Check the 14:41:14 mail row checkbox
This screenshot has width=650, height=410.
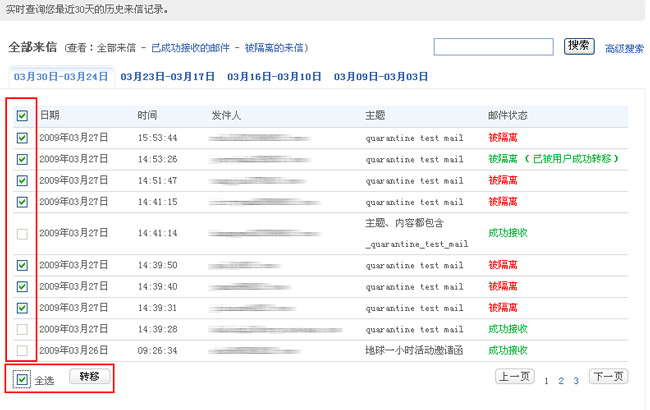(x=22, y=233)
